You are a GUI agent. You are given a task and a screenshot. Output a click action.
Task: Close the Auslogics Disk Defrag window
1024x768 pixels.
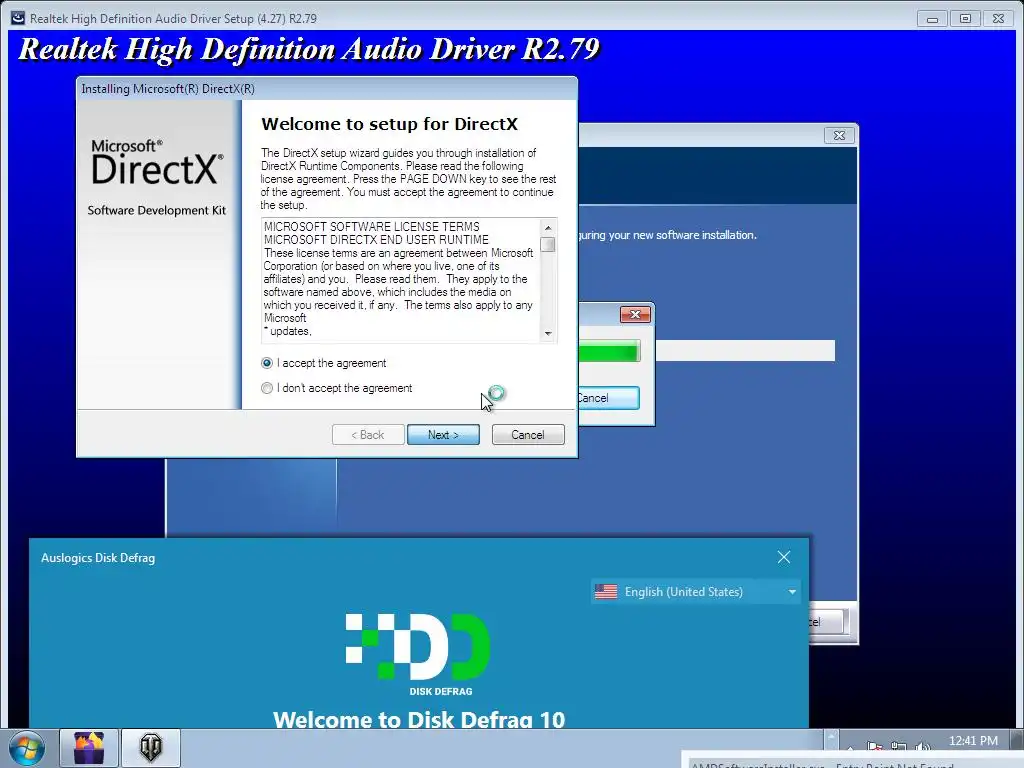784,557
